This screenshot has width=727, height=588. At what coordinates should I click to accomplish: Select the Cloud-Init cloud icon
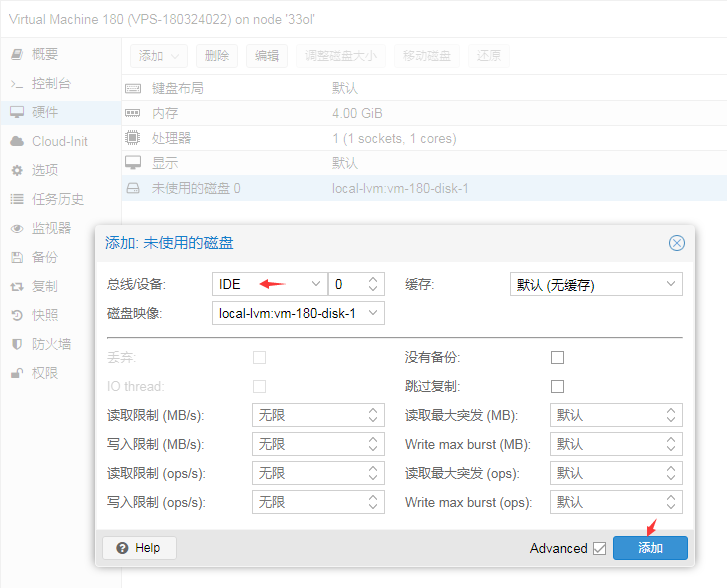pos(17,141)
